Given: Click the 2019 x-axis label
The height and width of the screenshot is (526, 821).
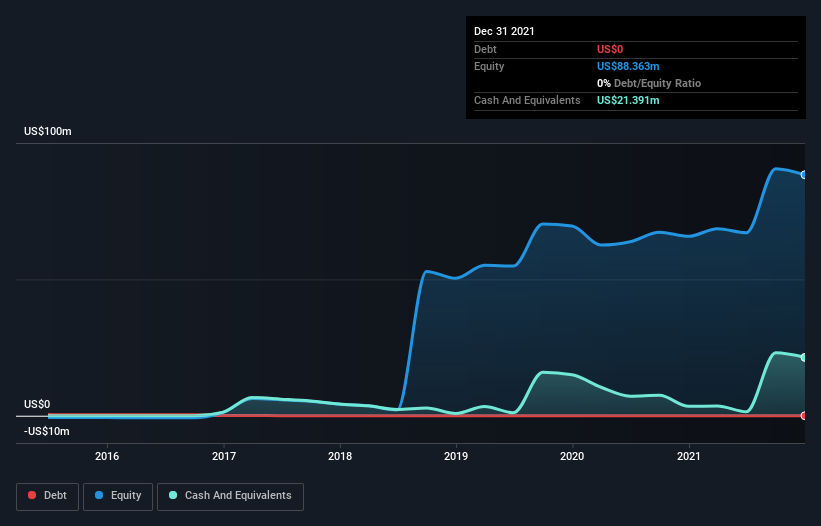Looking at the screenshot, I should (456, 456).
